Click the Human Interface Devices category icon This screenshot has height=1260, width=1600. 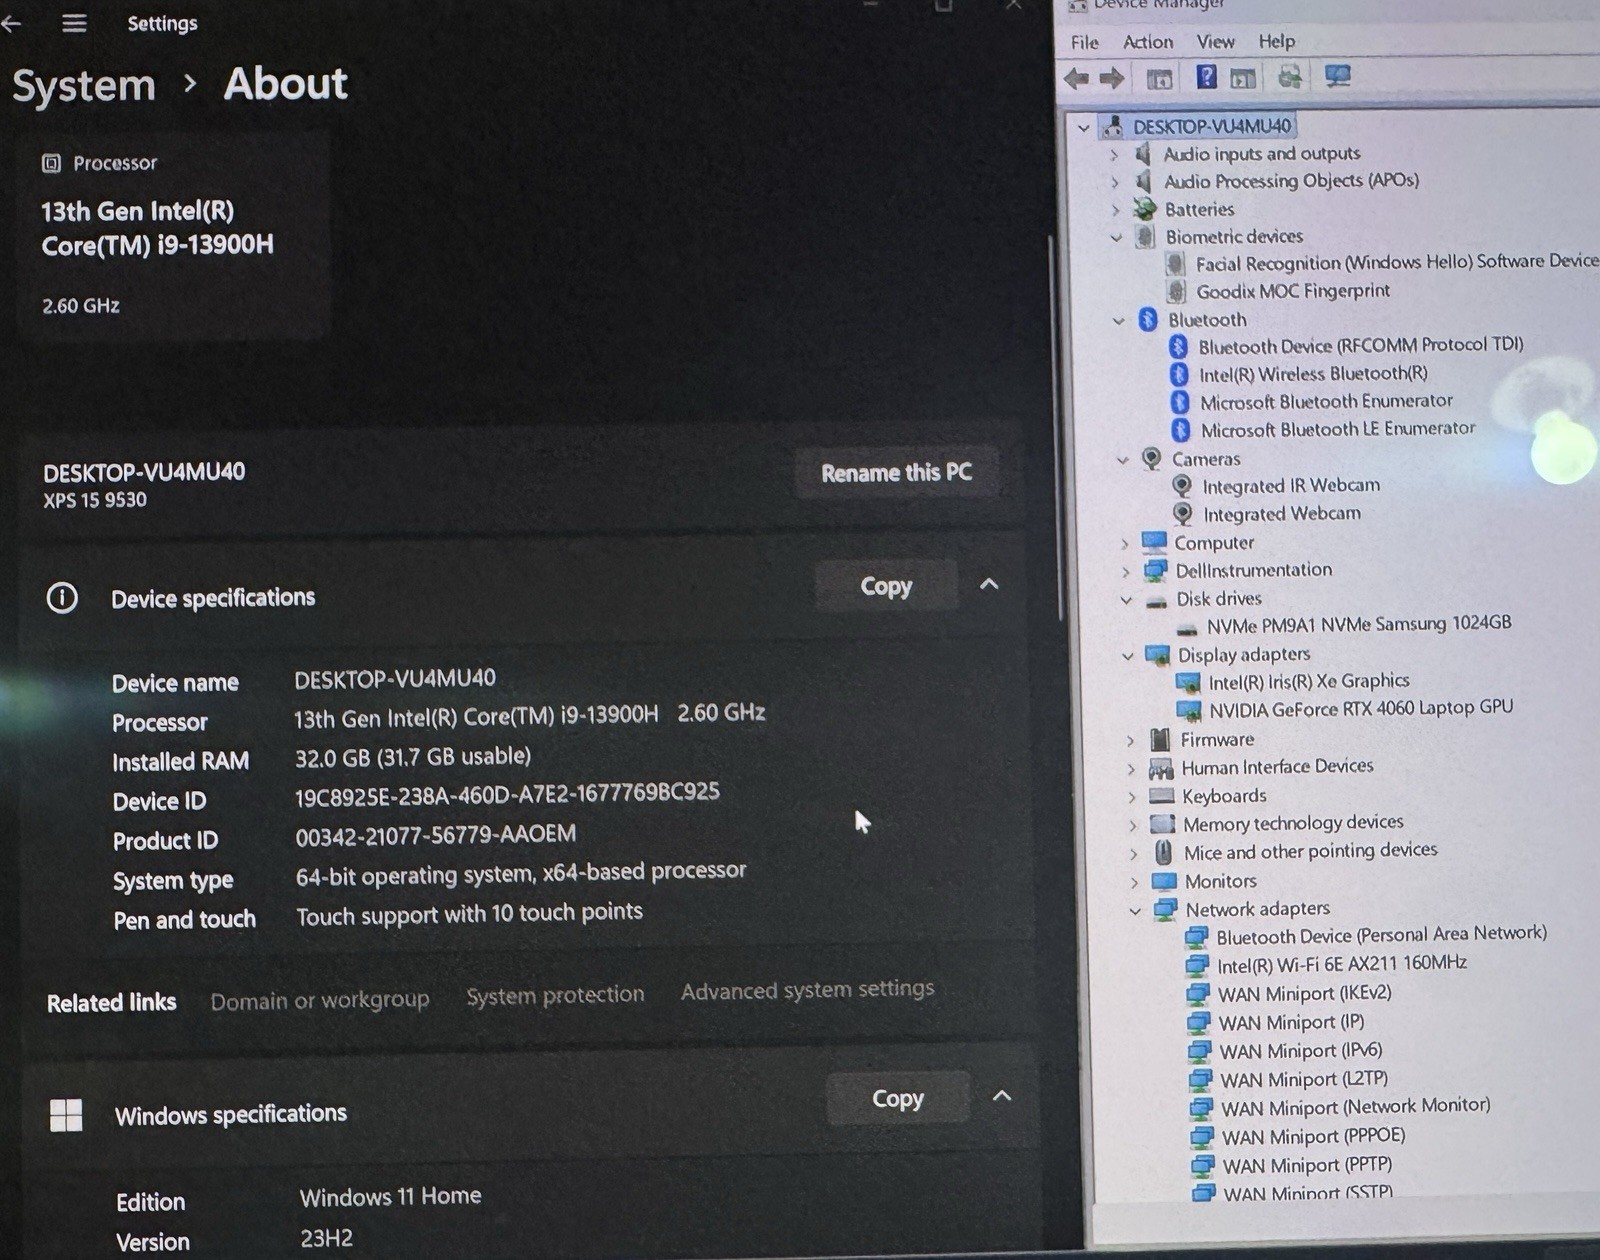[x=1160, y=768]
